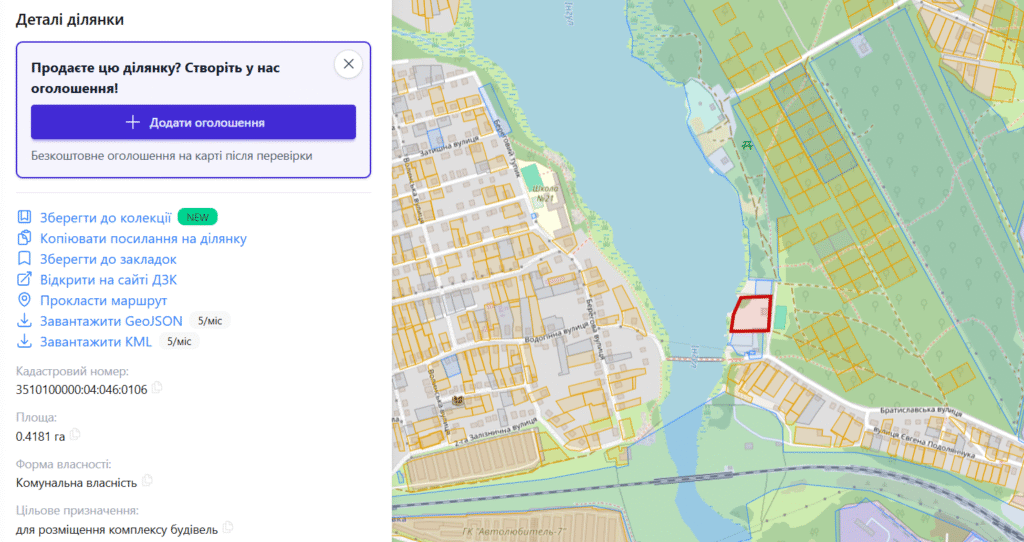This screenshot has height=542, width=1024.
Task: Click the '5/міс' badge beside KML
Action: click(179, 342)
